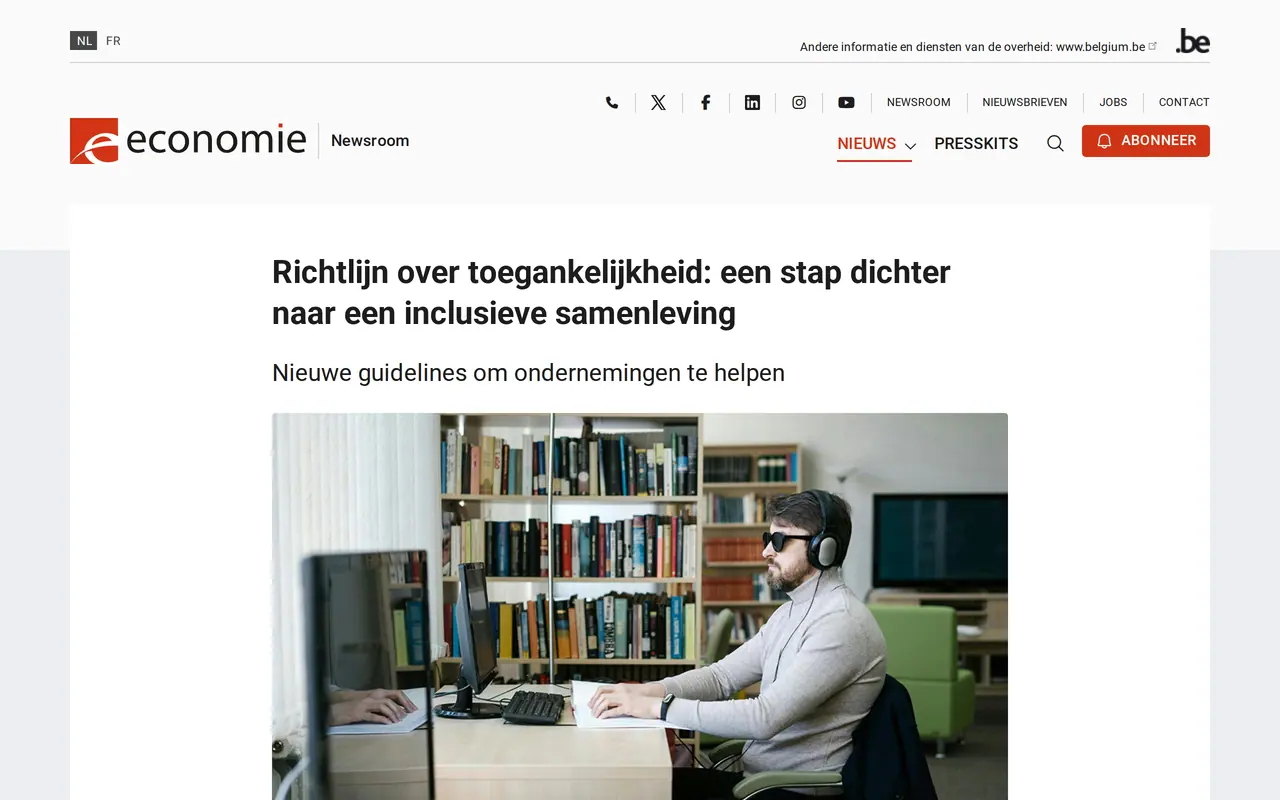Open the X (Twitter) social link

coord(658,102)
